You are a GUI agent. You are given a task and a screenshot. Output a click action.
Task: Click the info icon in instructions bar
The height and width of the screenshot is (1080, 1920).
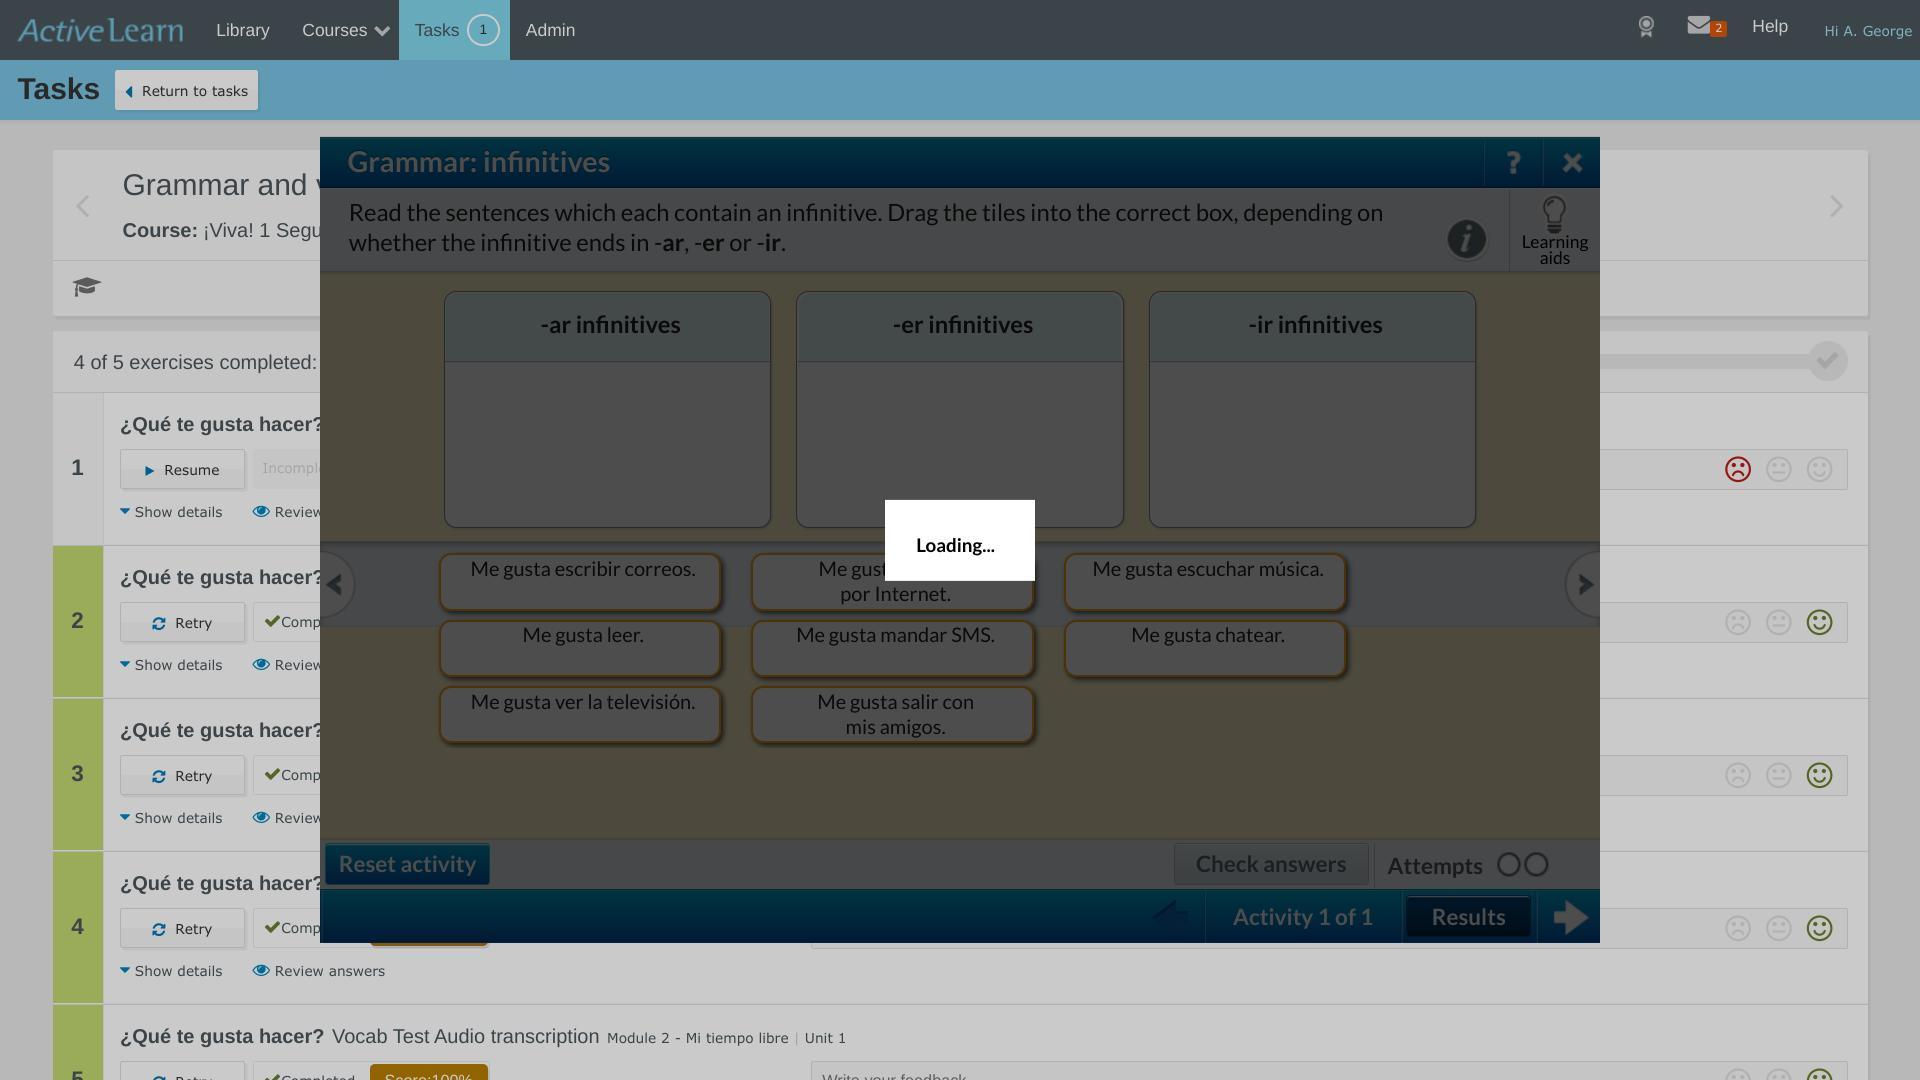[x=1466, y=240]
